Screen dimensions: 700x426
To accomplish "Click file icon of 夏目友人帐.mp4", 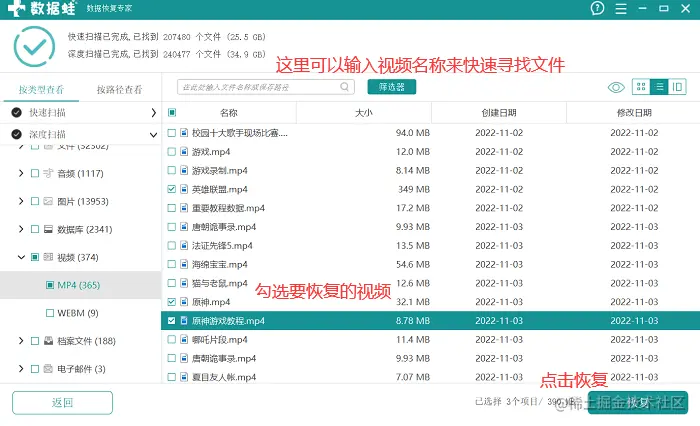I will (x=184, y=377).
